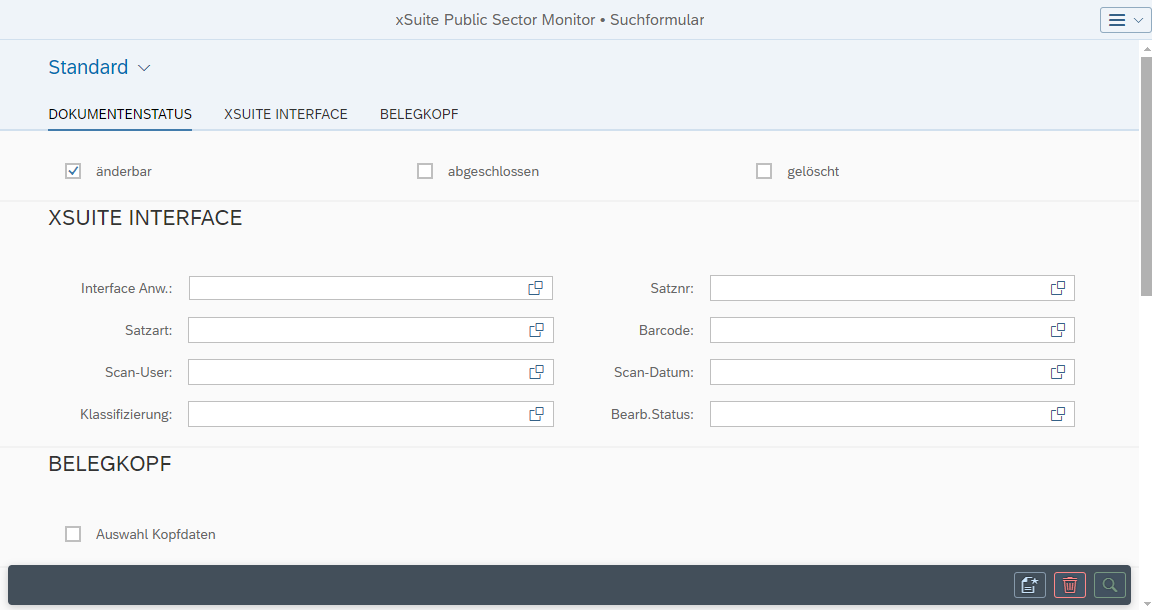Open value help for Interface Anw. field
Screen dimensions: 1152x610
[x=536, y=287]
